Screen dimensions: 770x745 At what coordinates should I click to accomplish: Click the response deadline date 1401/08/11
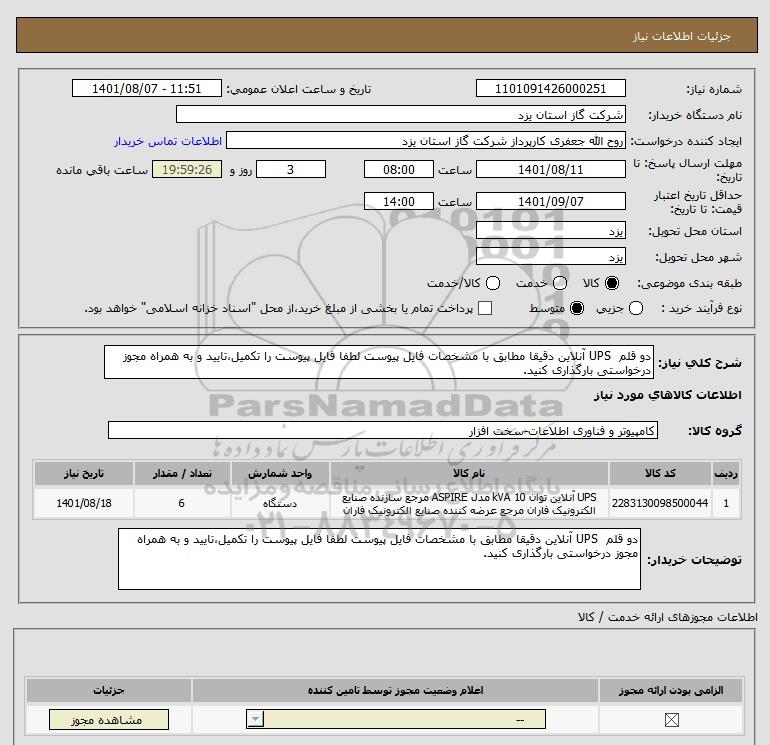[x=550, y=169]
